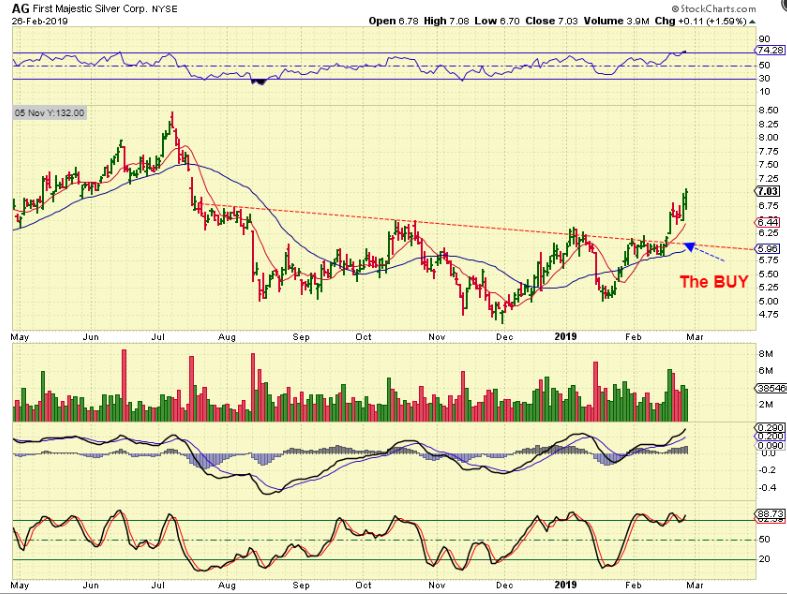The width and height of the screenshot is (787, 594).
Task: Select the 7.50 price axis label
Action: (769, 164)
